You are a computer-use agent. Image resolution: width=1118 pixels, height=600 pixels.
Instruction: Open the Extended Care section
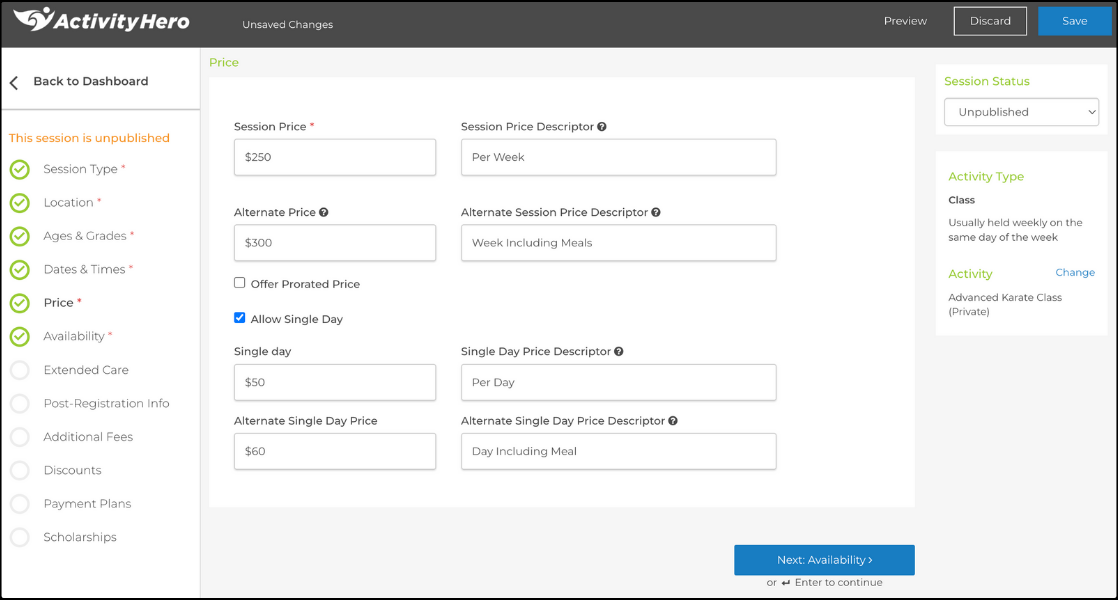coord(86,370)
